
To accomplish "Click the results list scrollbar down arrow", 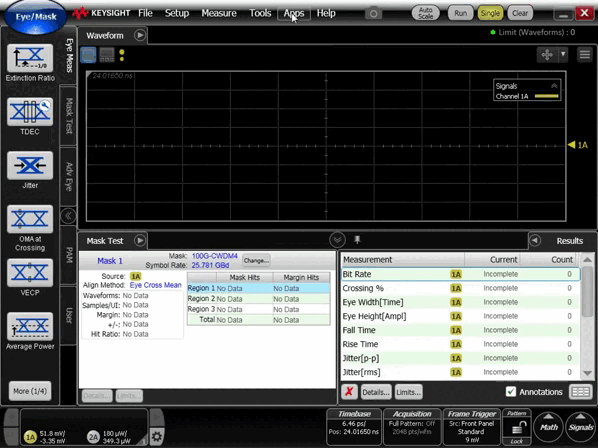I will click(587, 373).
